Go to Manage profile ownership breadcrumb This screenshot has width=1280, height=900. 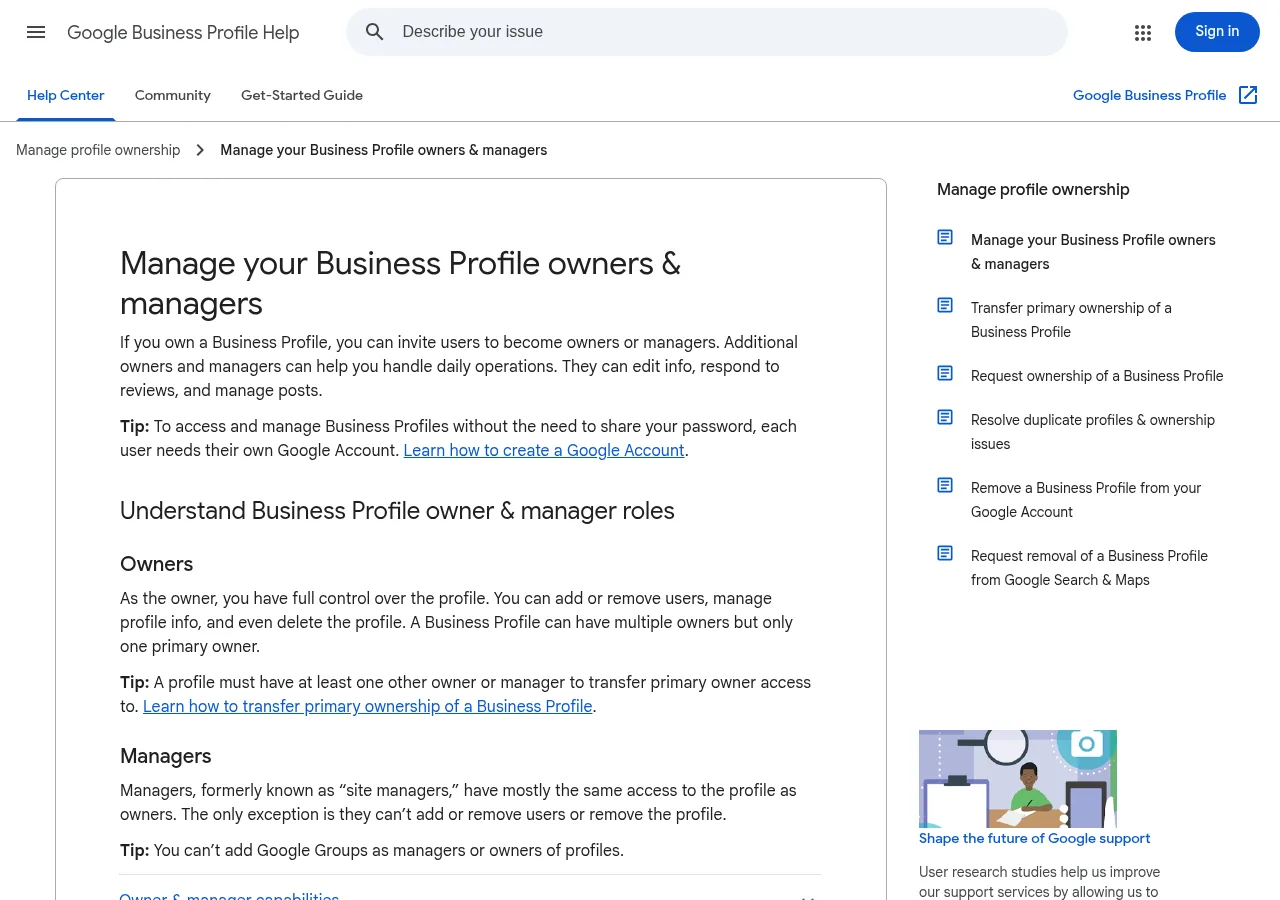(98, 150)
